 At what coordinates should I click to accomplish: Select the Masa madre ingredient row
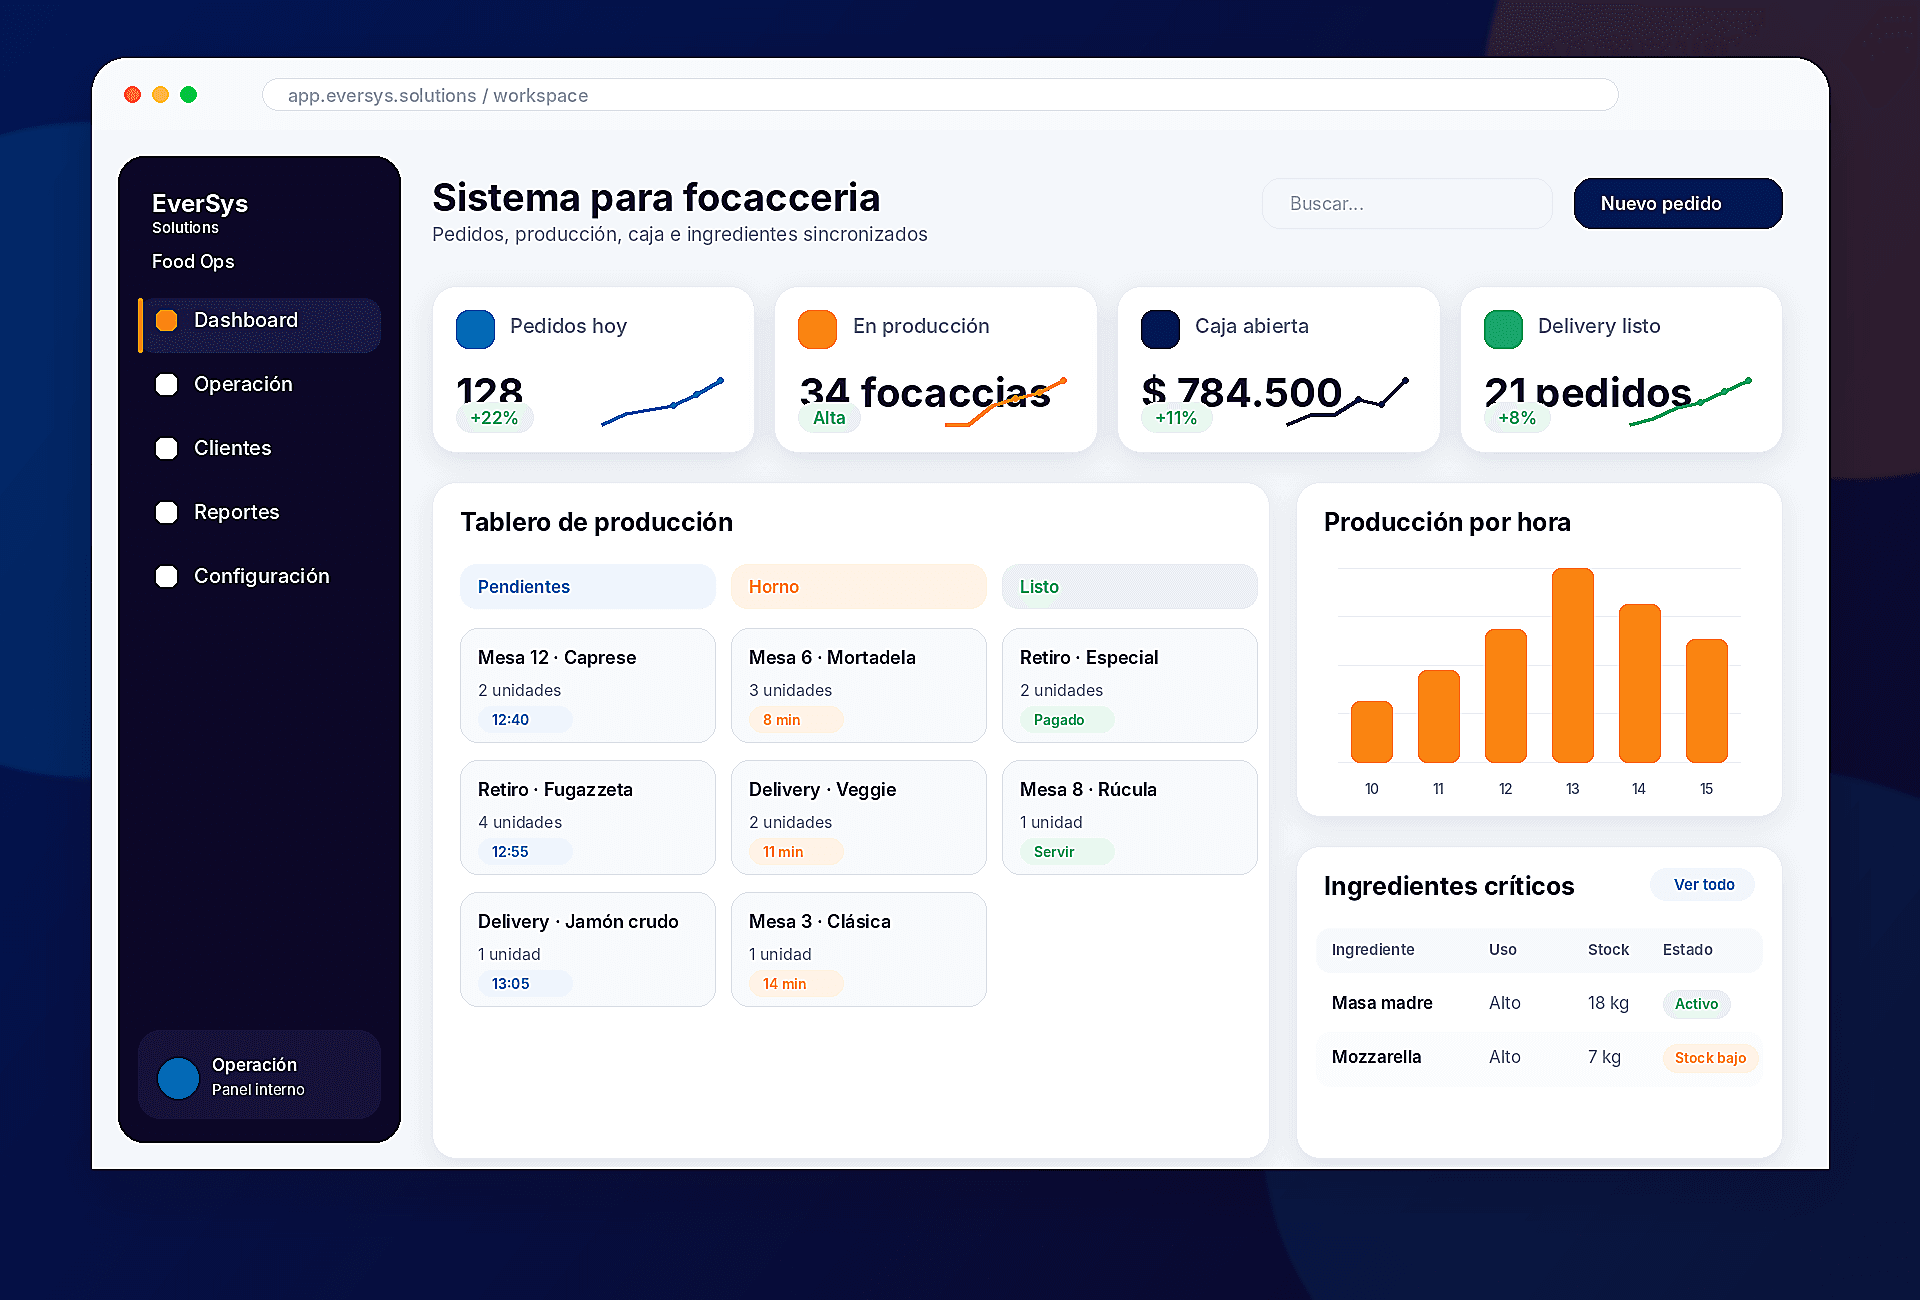point(1539,1003)
